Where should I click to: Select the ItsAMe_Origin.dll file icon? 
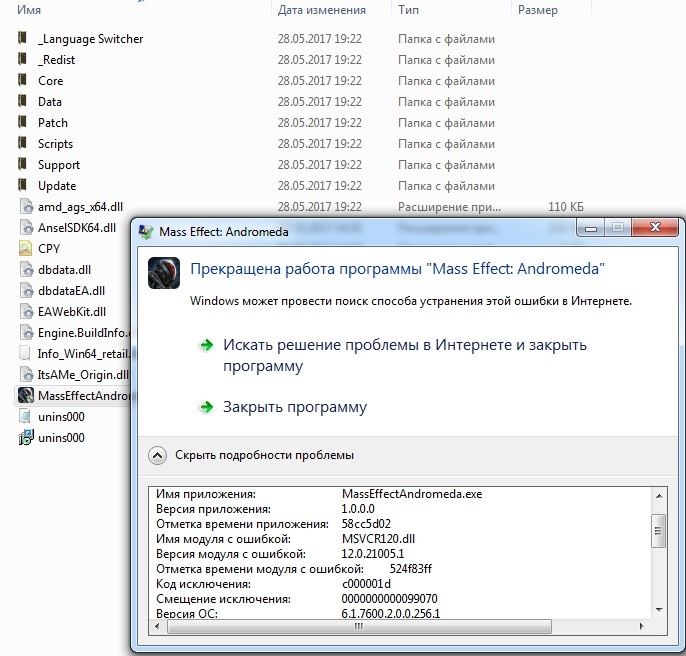click(x=26, y=374)
